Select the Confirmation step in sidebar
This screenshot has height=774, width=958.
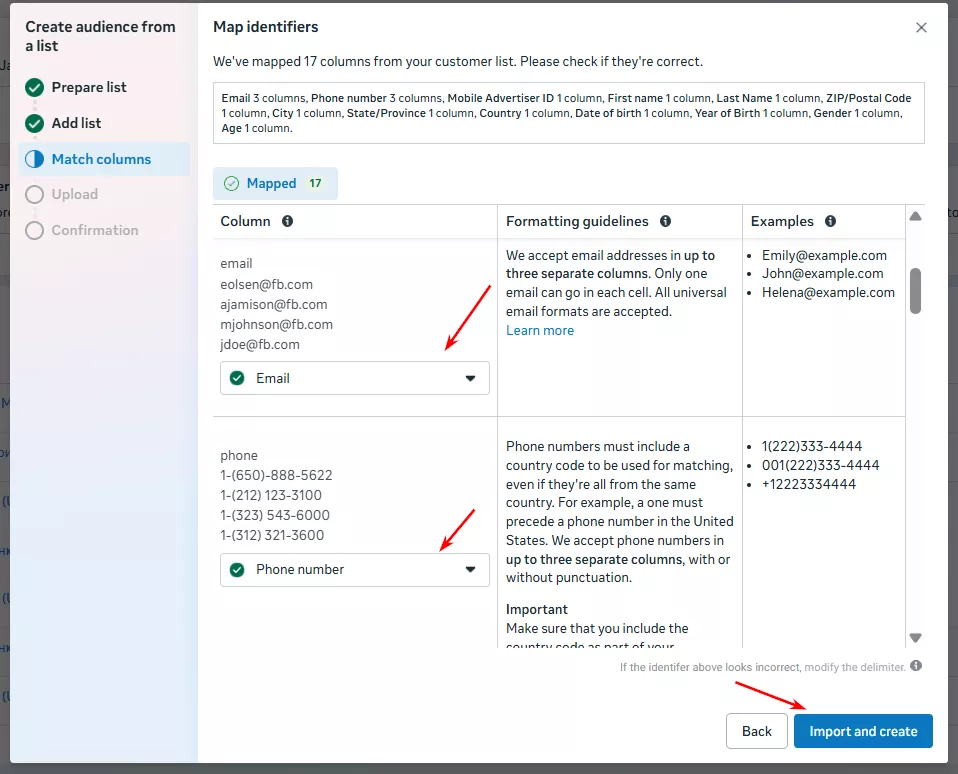(x=94, y=230)
